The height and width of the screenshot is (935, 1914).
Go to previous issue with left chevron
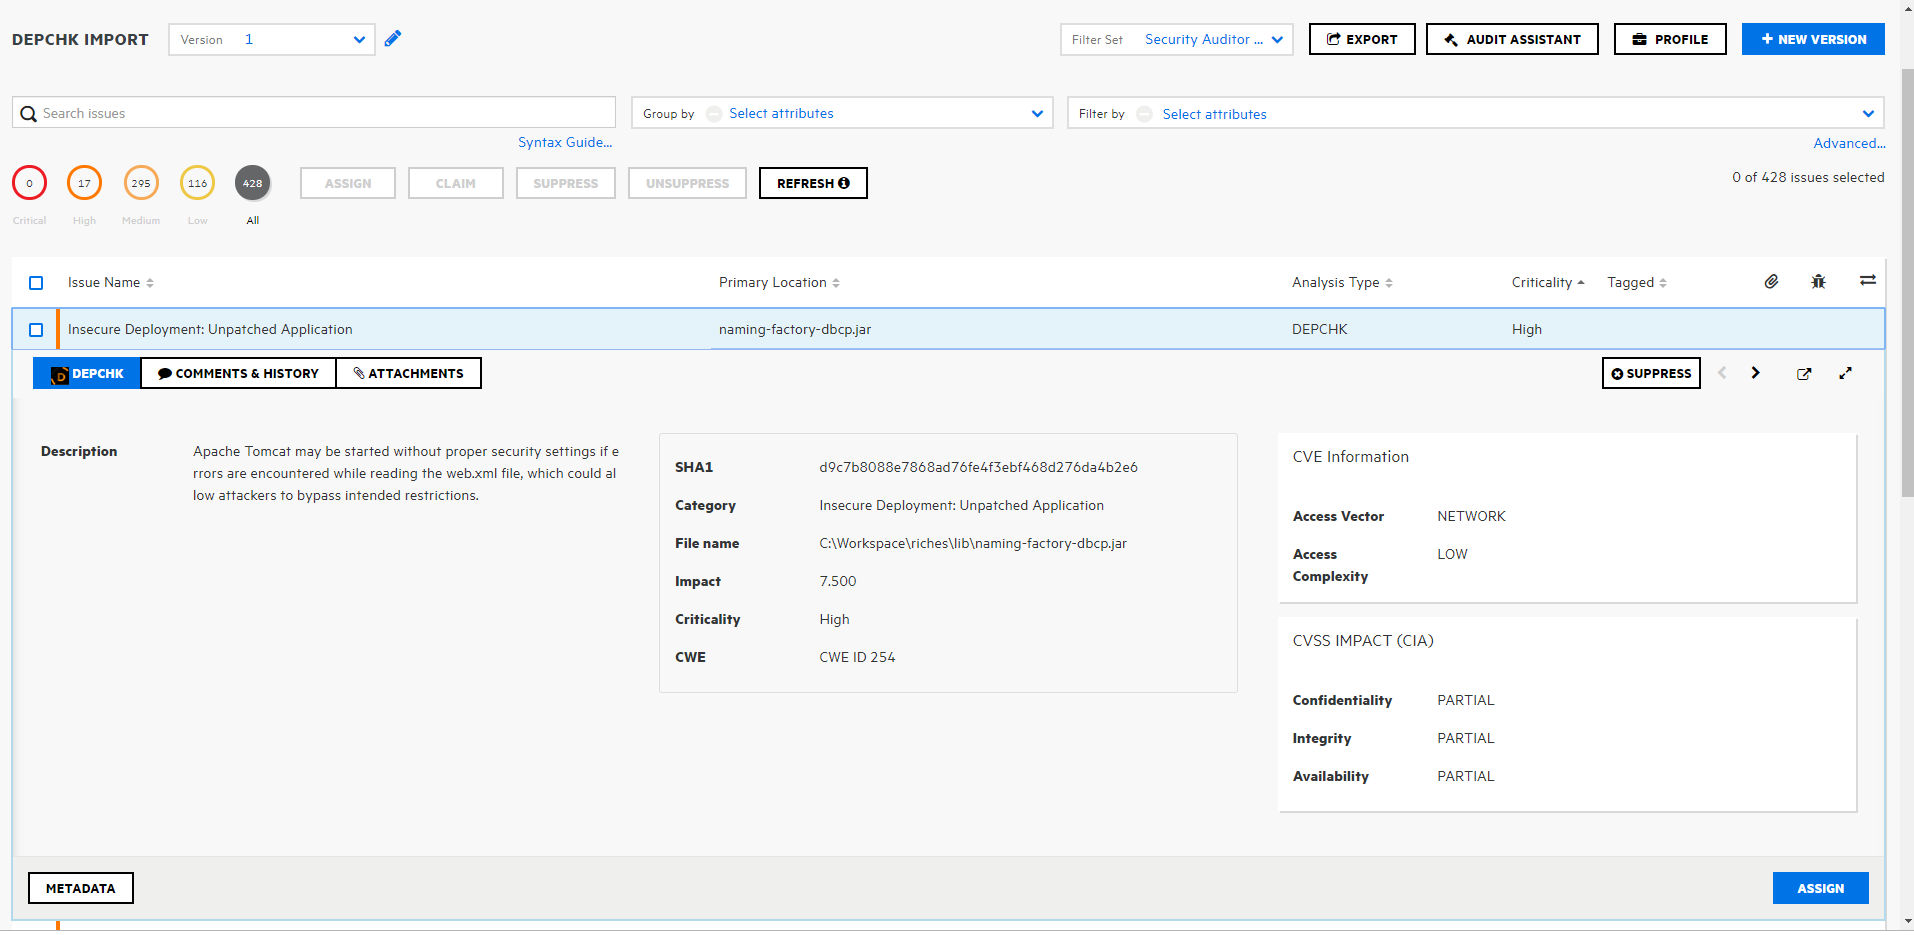click(1722, 373)
